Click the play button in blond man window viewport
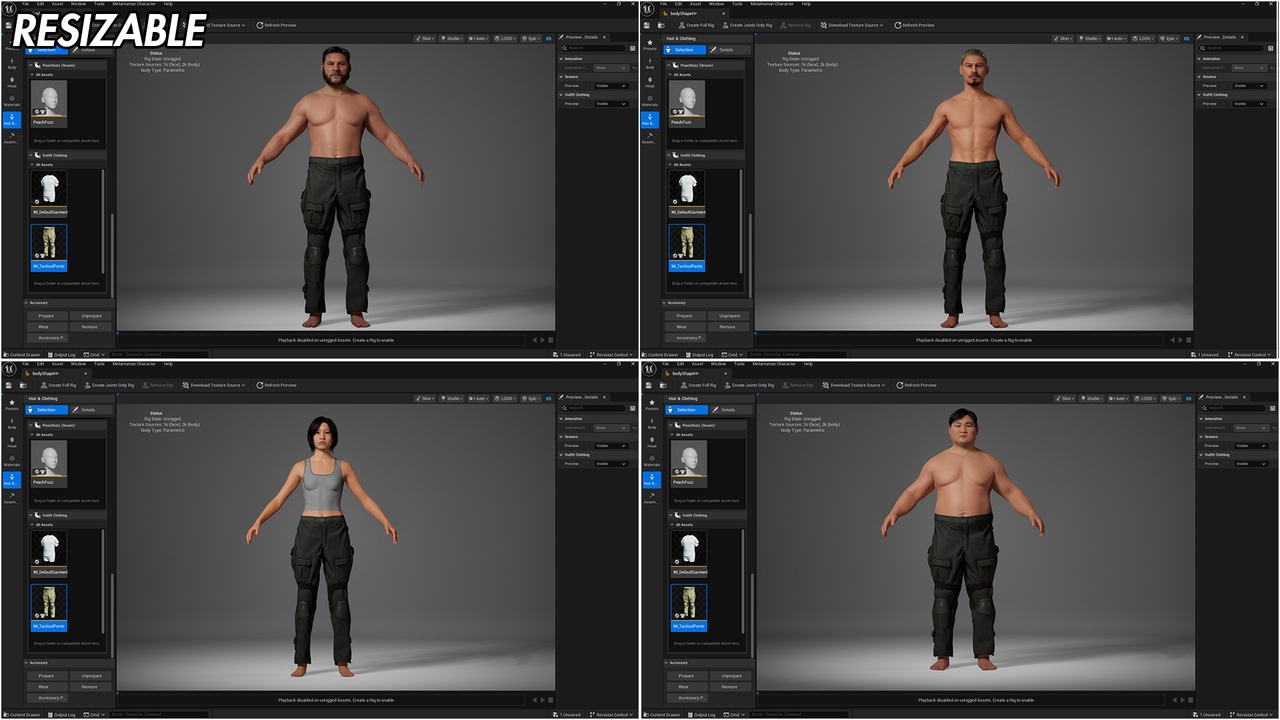This screenshot has width=1280, height=720. point(1180,340)
